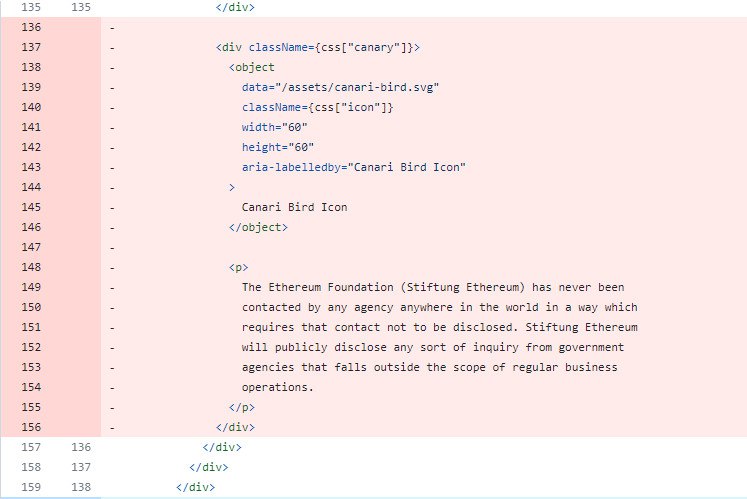Place cursor on height="60" attribute

278,147
